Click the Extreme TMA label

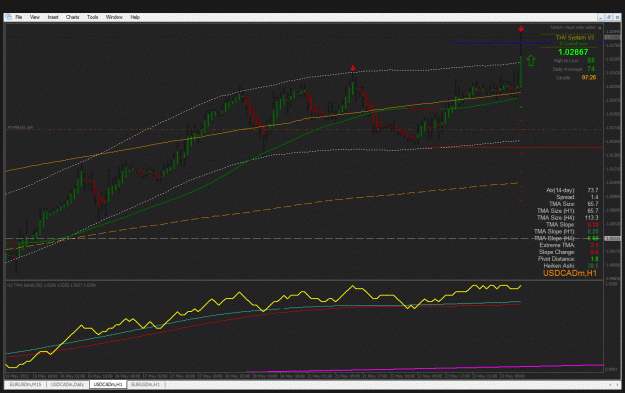click(557, 245)
